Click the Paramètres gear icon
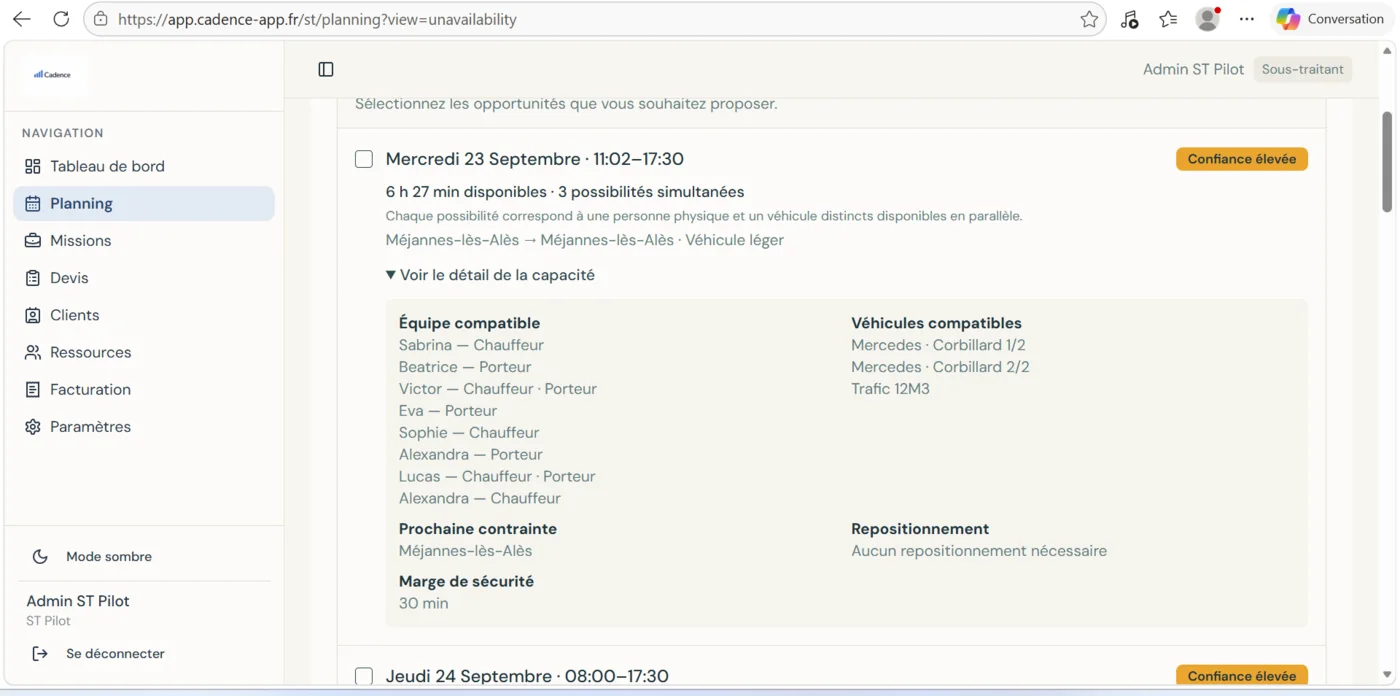 pos(33,426)
